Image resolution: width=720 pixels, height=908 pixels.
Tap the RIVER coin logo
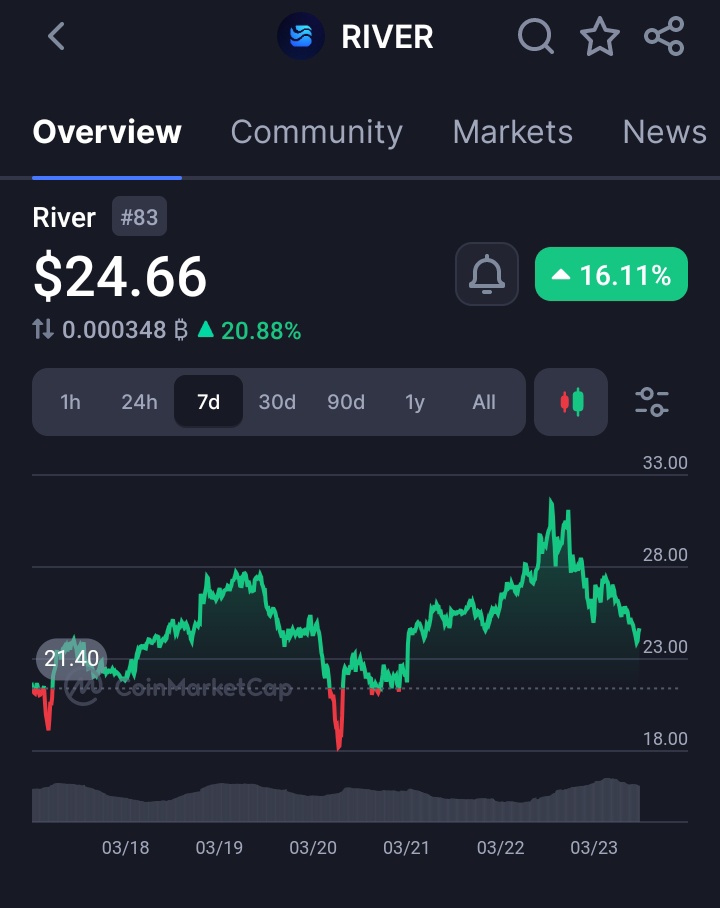click(x=301, y=36)
